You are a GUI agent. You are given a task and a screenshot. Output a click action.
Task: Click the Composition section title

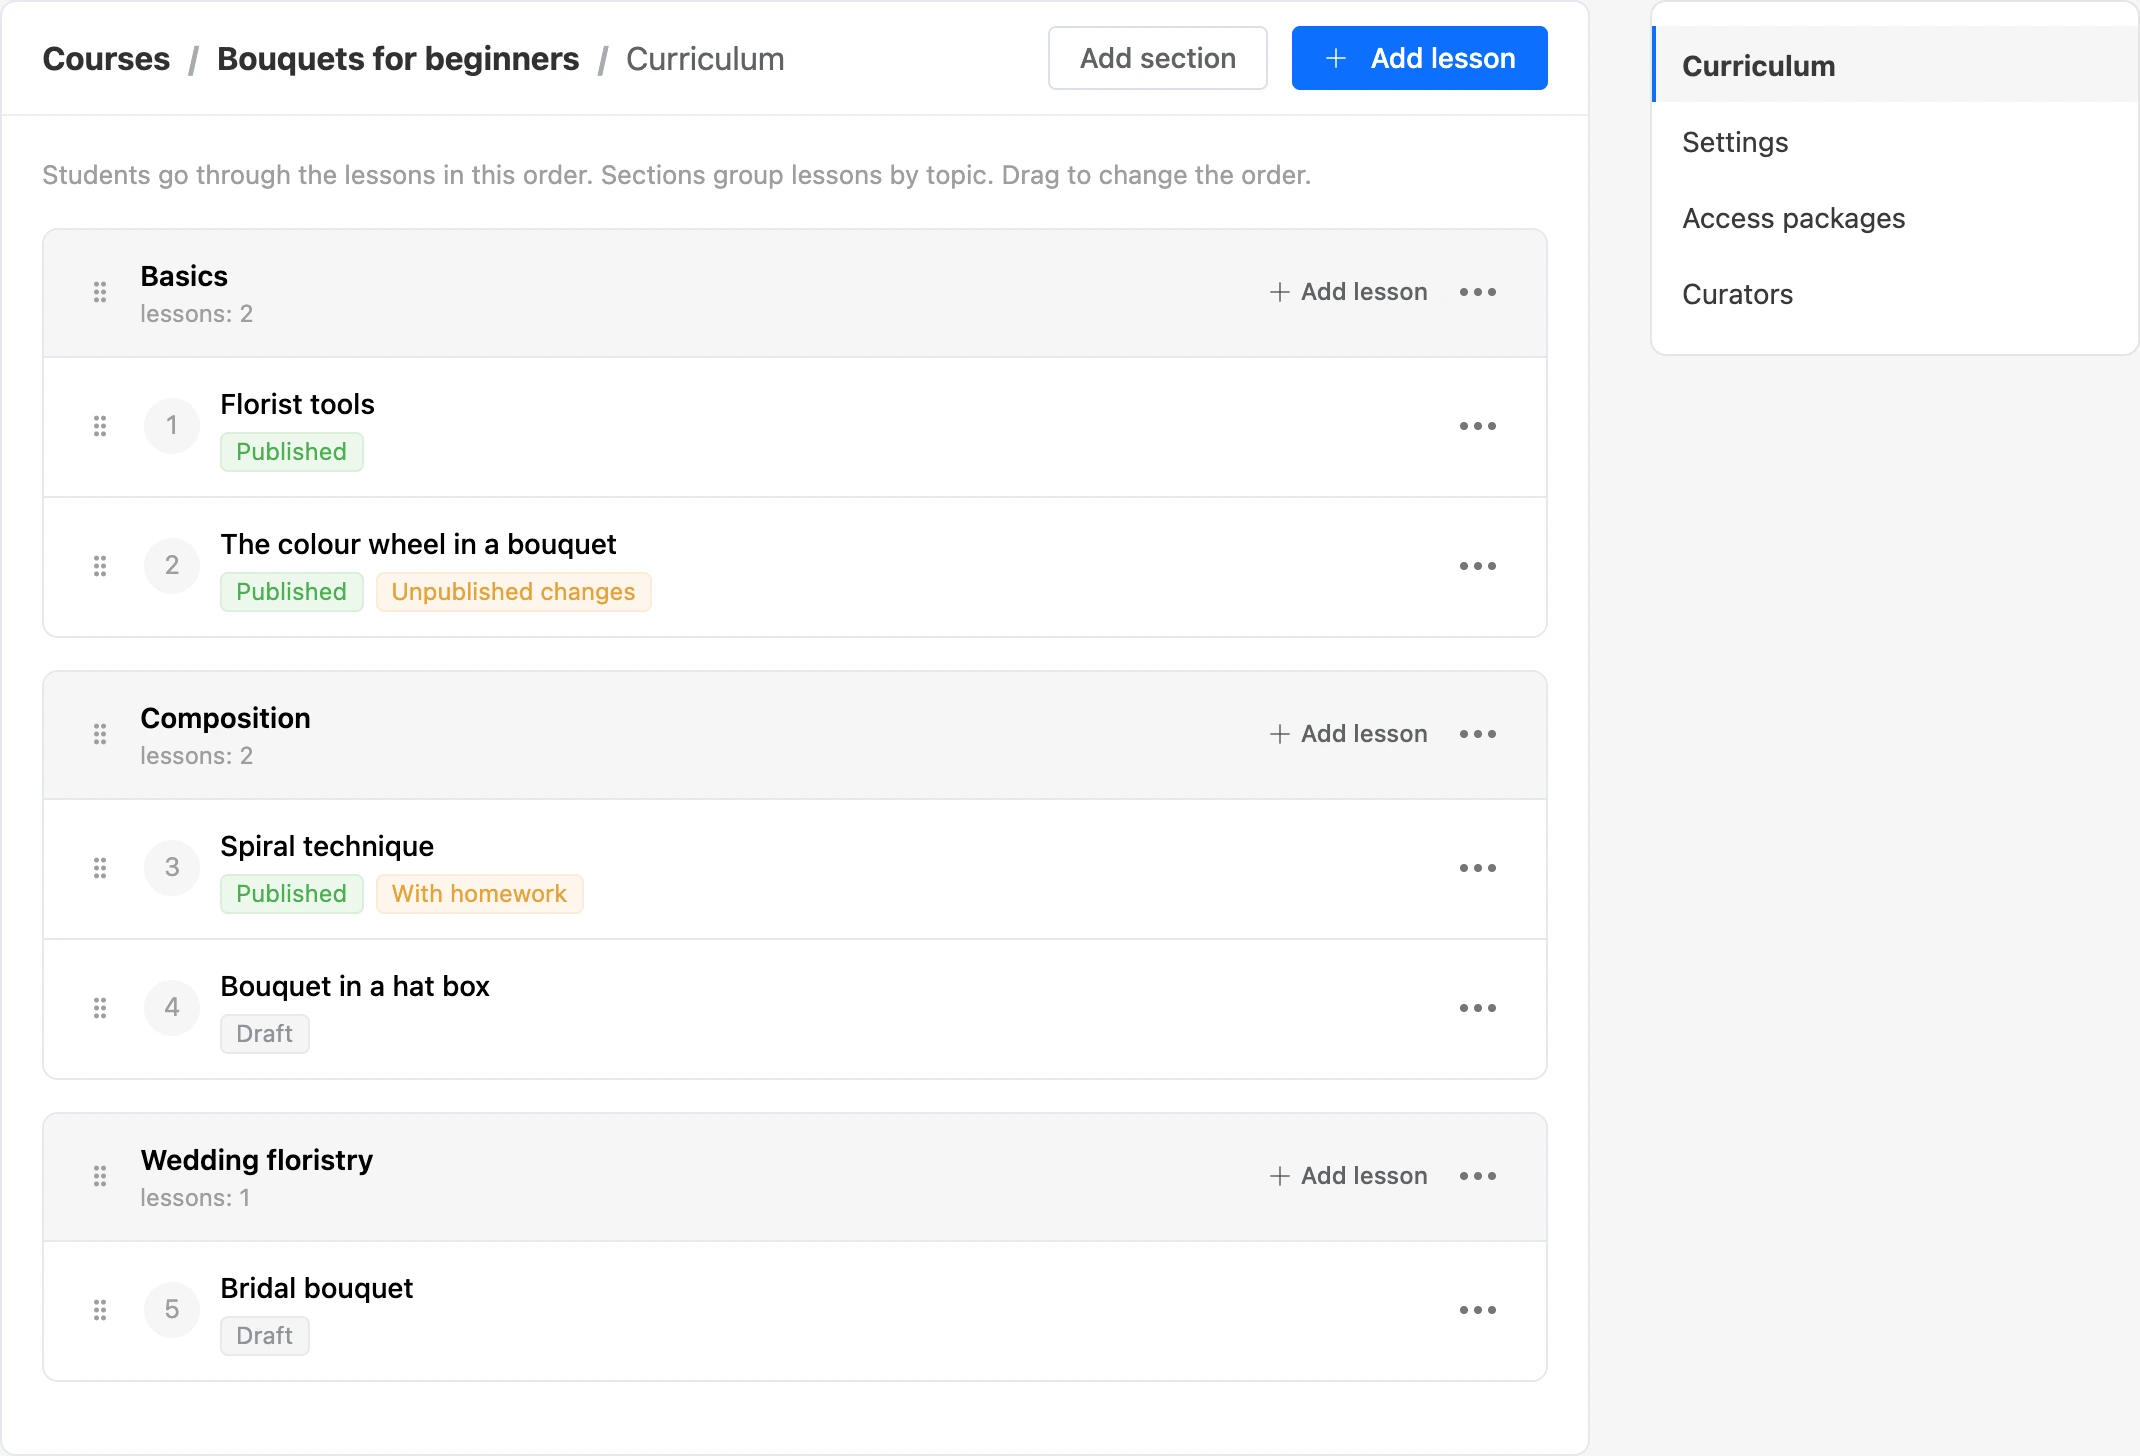[225, 718]
